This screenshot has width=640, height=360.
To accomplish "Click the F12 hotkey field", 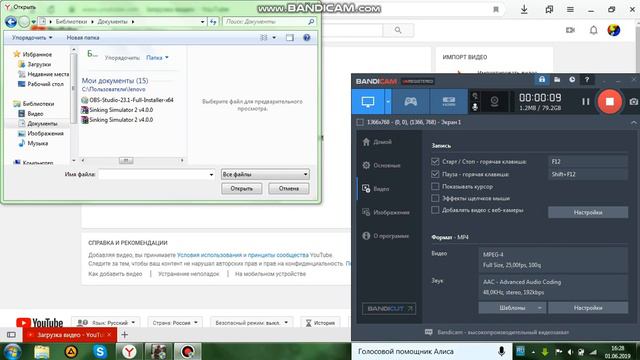I will tap(588, 162).
